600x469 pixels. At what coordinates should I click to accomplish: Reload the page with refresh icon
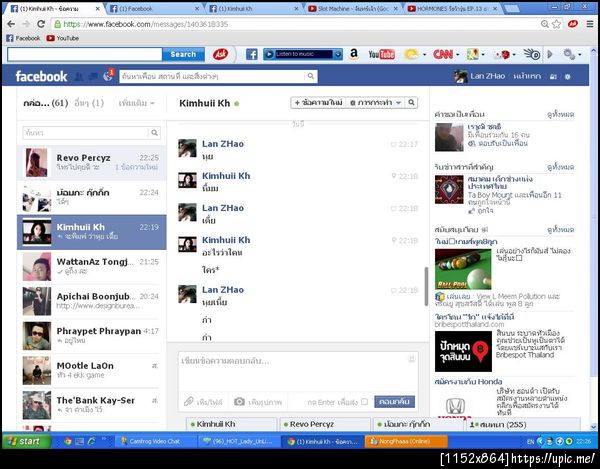(x=41, y=24)
